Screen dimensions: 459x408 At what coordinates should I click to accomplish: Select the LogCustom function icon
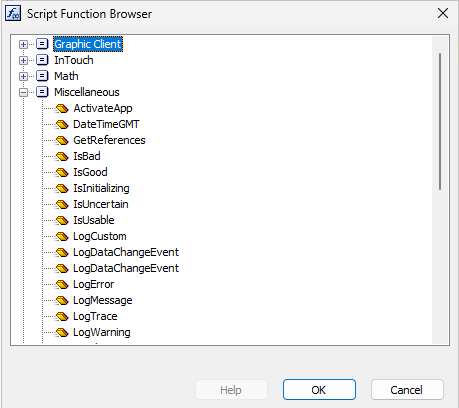pyautogui.click(x=62, y=236)
